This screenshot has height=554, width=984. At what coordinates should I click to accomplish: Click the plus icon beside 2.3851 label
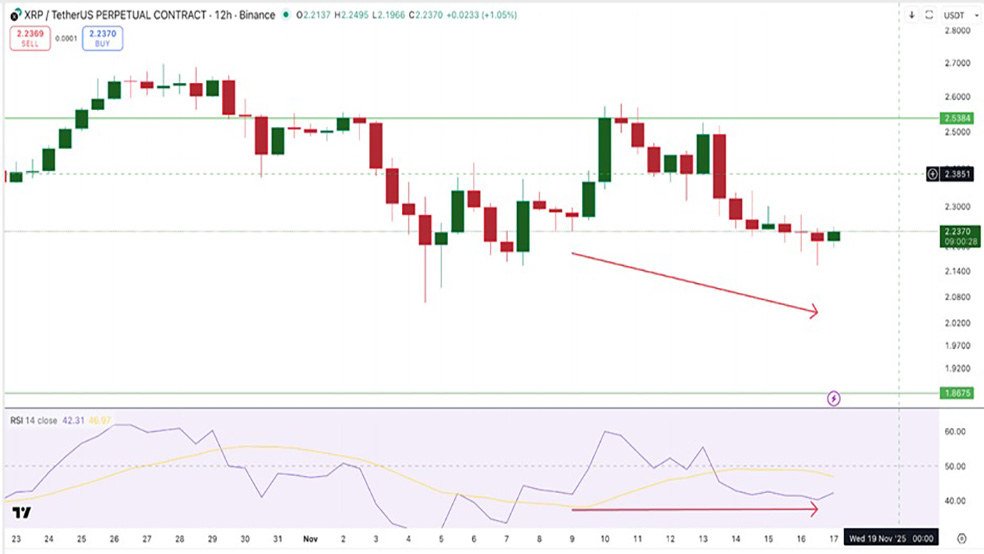click(933, 174)
